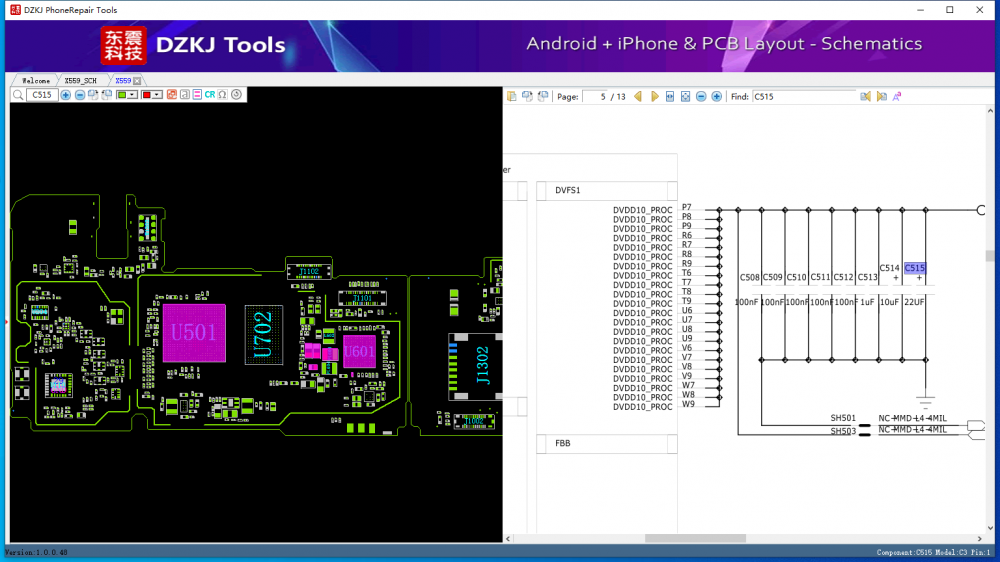The height and width of the screenshot is (562, 1000).
Task: Click the CR toggle icon in PCB toolbar
Action: coord(210,95)
